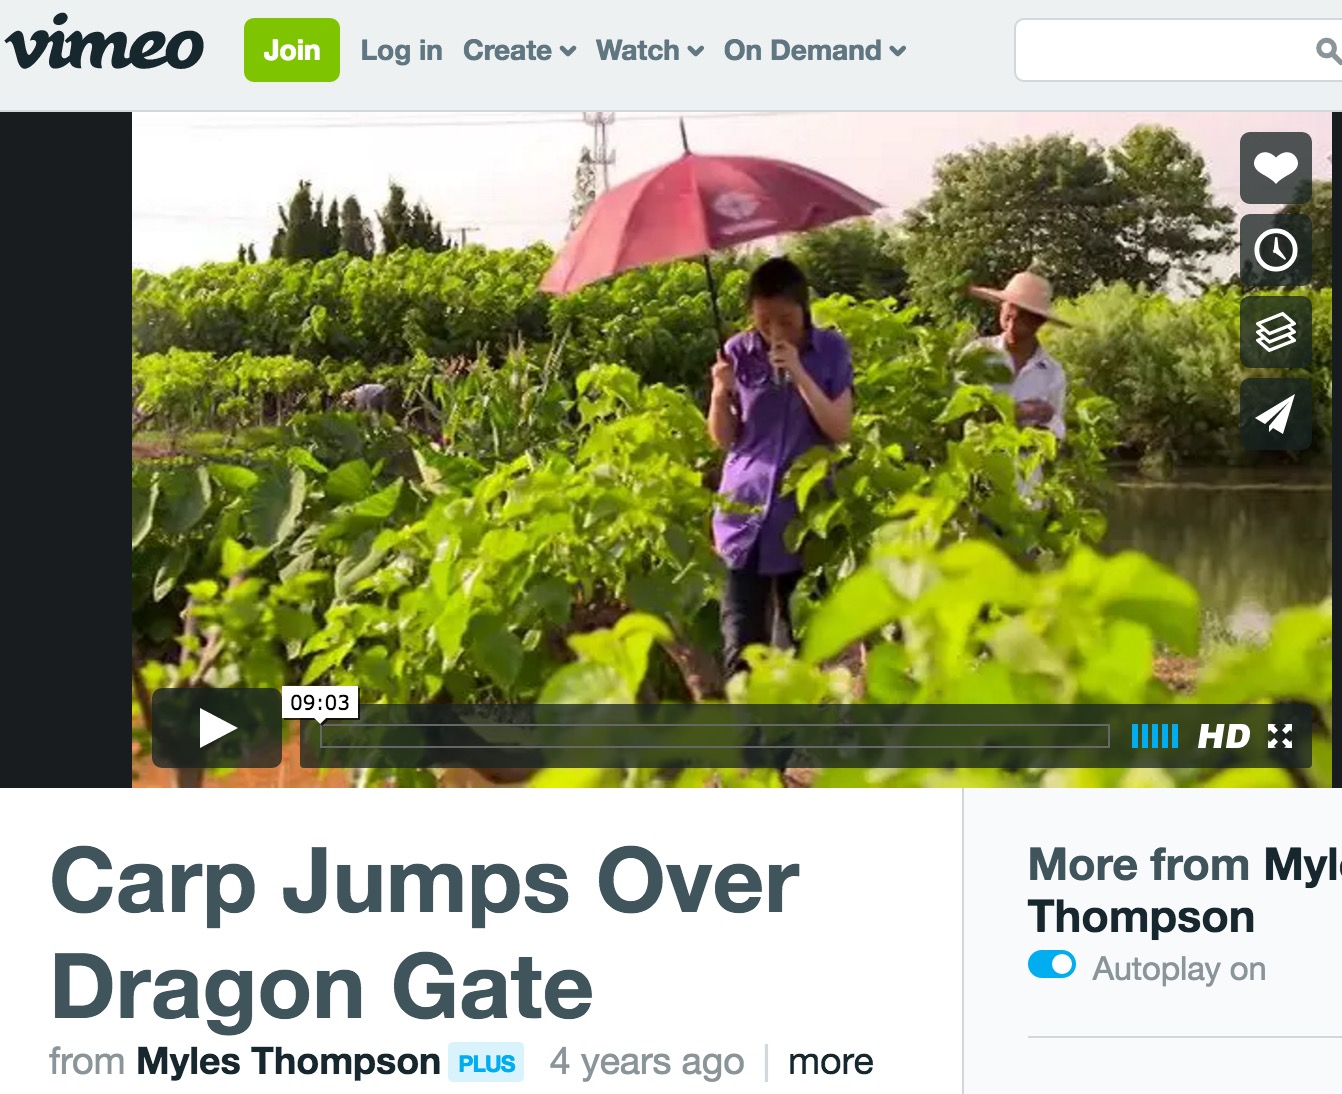Expand the Create dropdown menu
Image resolution: width=1342 pixels, height=1094 pixels.
pos(519,50)
